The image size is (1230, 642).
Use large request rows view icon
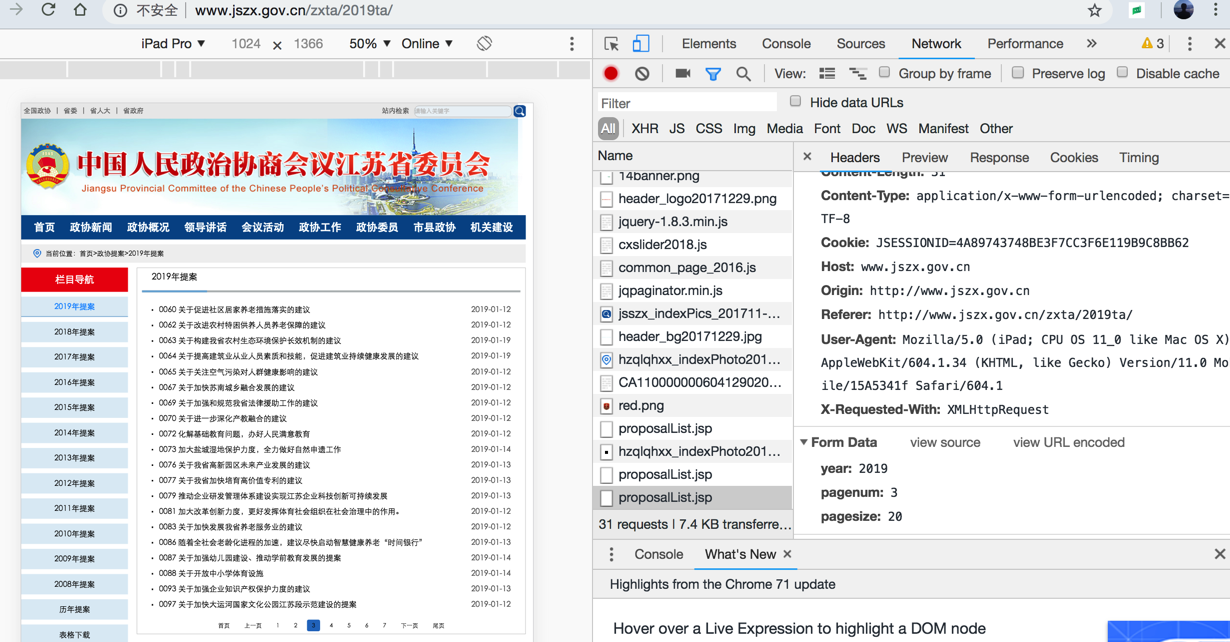pyautogui.click(x=827, y=74)
